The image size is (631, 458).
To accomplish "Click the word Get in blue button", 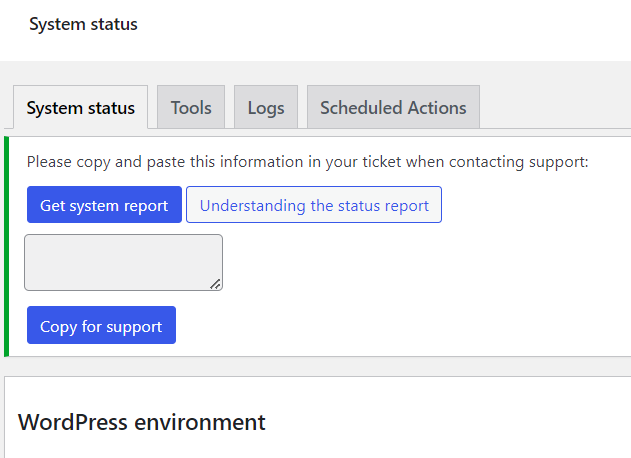I will 52,205.
